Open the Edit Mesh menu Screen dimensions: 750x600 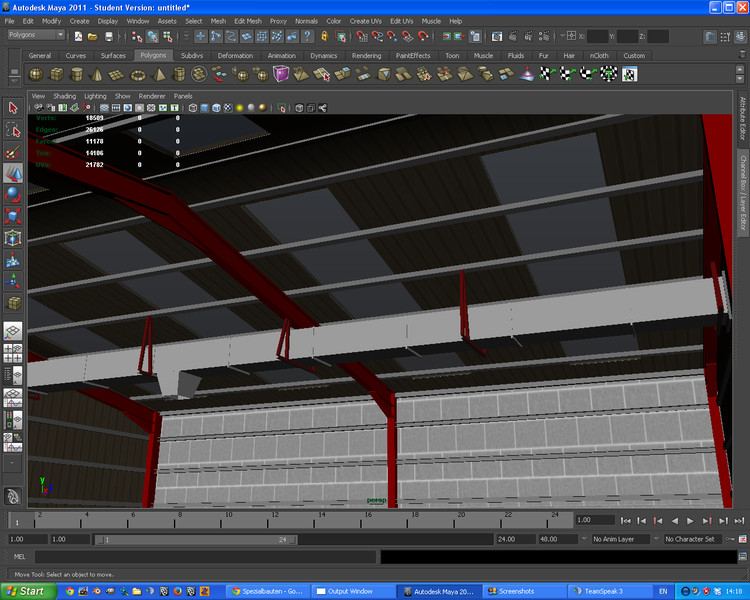click(x=248, y=21)
